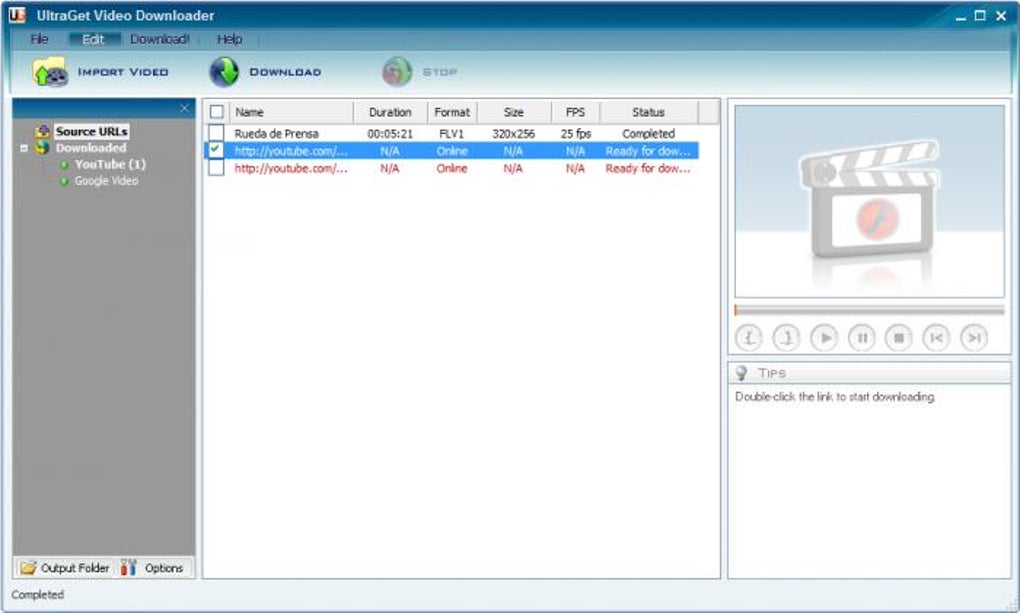This screenshot has width=1020, height=613.
Task: Click the green globe Download icon
Action: [x=224, y=72]
